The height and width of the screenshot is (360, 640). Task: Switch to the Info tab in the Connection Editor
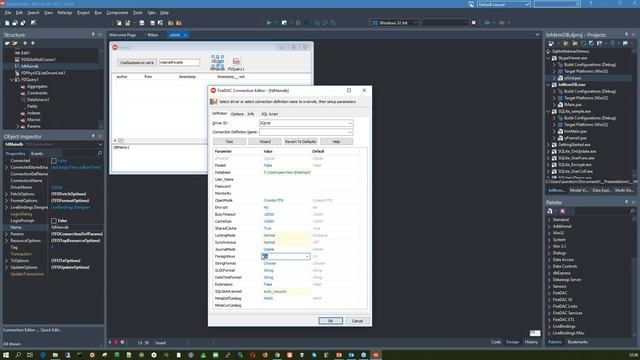pyautogui.click(x=251, y=114)
